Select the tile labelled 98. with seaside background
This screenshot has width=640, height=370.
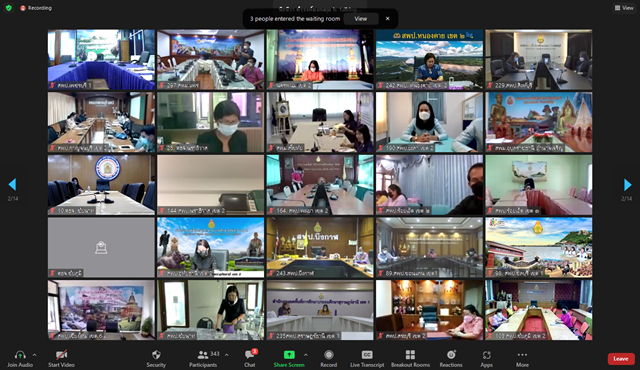click(539, 247)
